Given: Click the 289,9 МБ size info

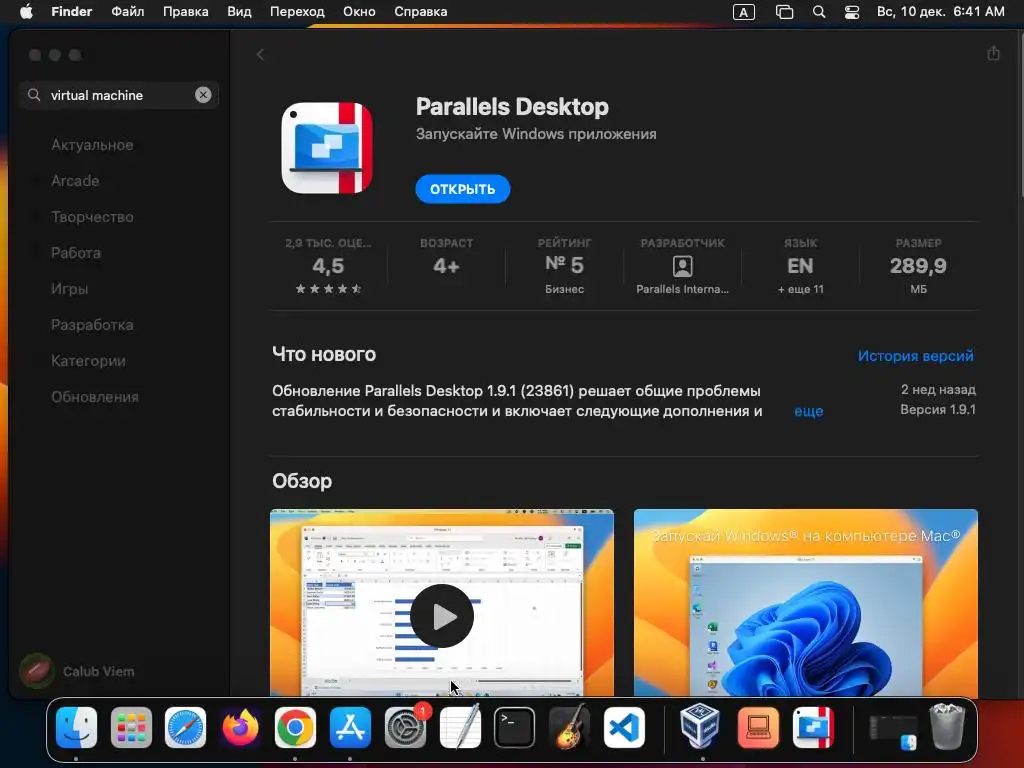Looking at the screenshot, I should (918, 266).
